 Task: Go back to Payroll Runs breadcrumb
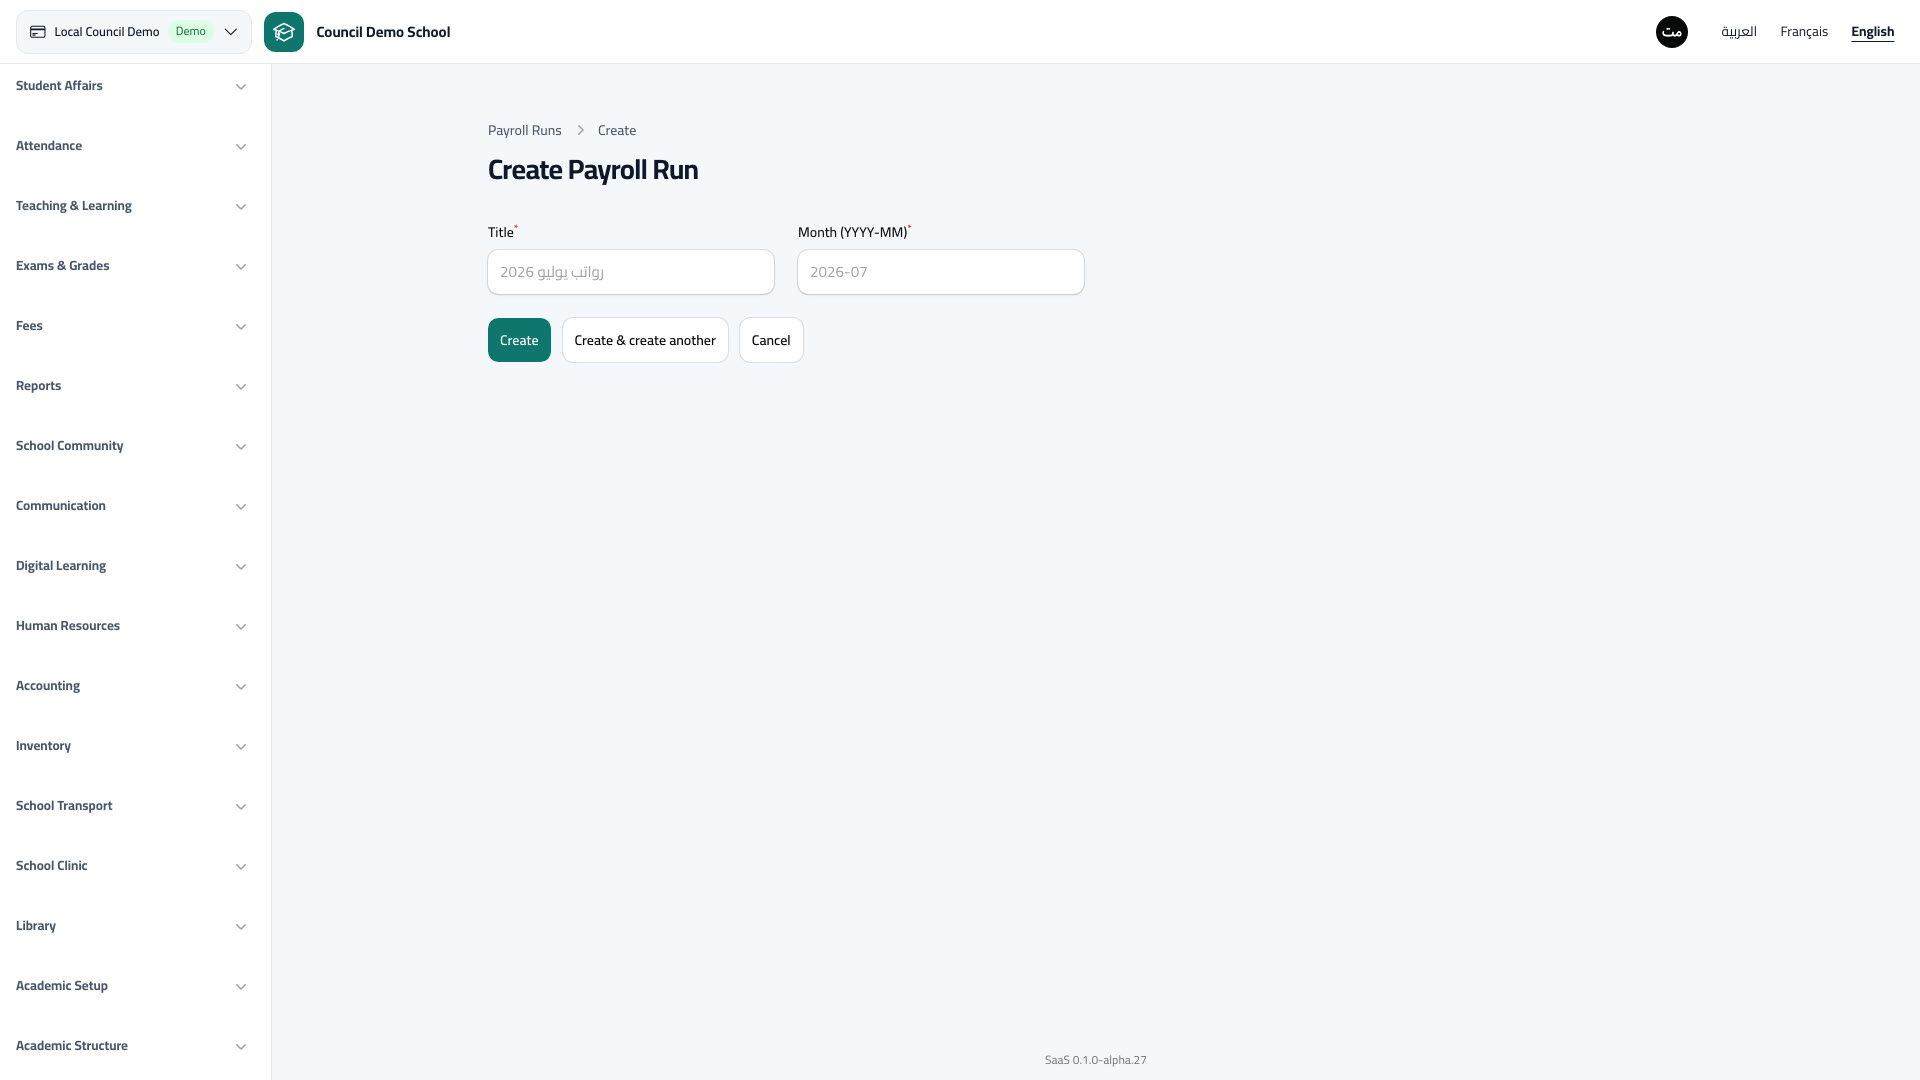coord(525,131)
